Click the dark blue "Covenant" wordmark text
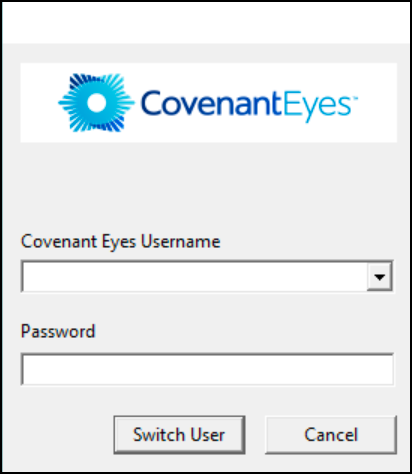The height and width of the screenshot is (474, 412). click(211, 103)
